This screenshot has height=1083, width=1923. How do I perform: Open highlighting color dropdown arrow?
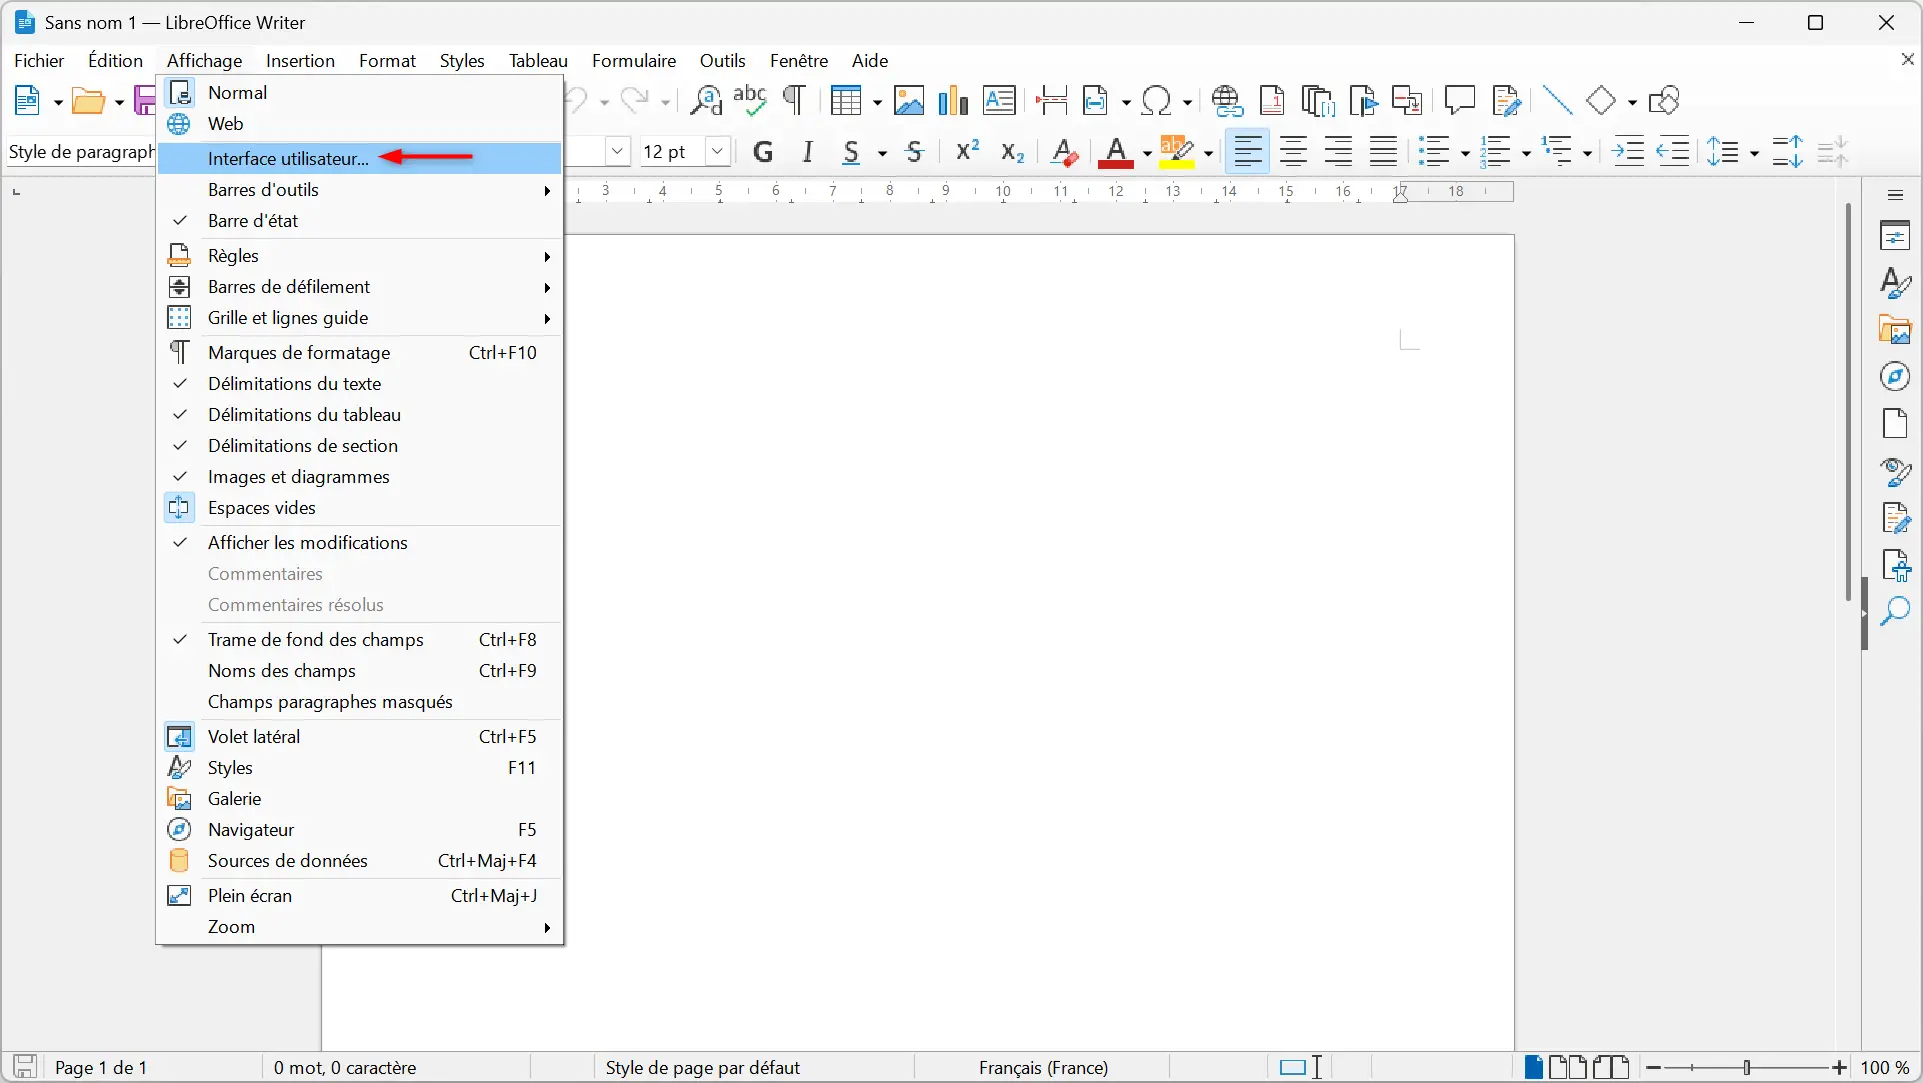pos(1208,153)
